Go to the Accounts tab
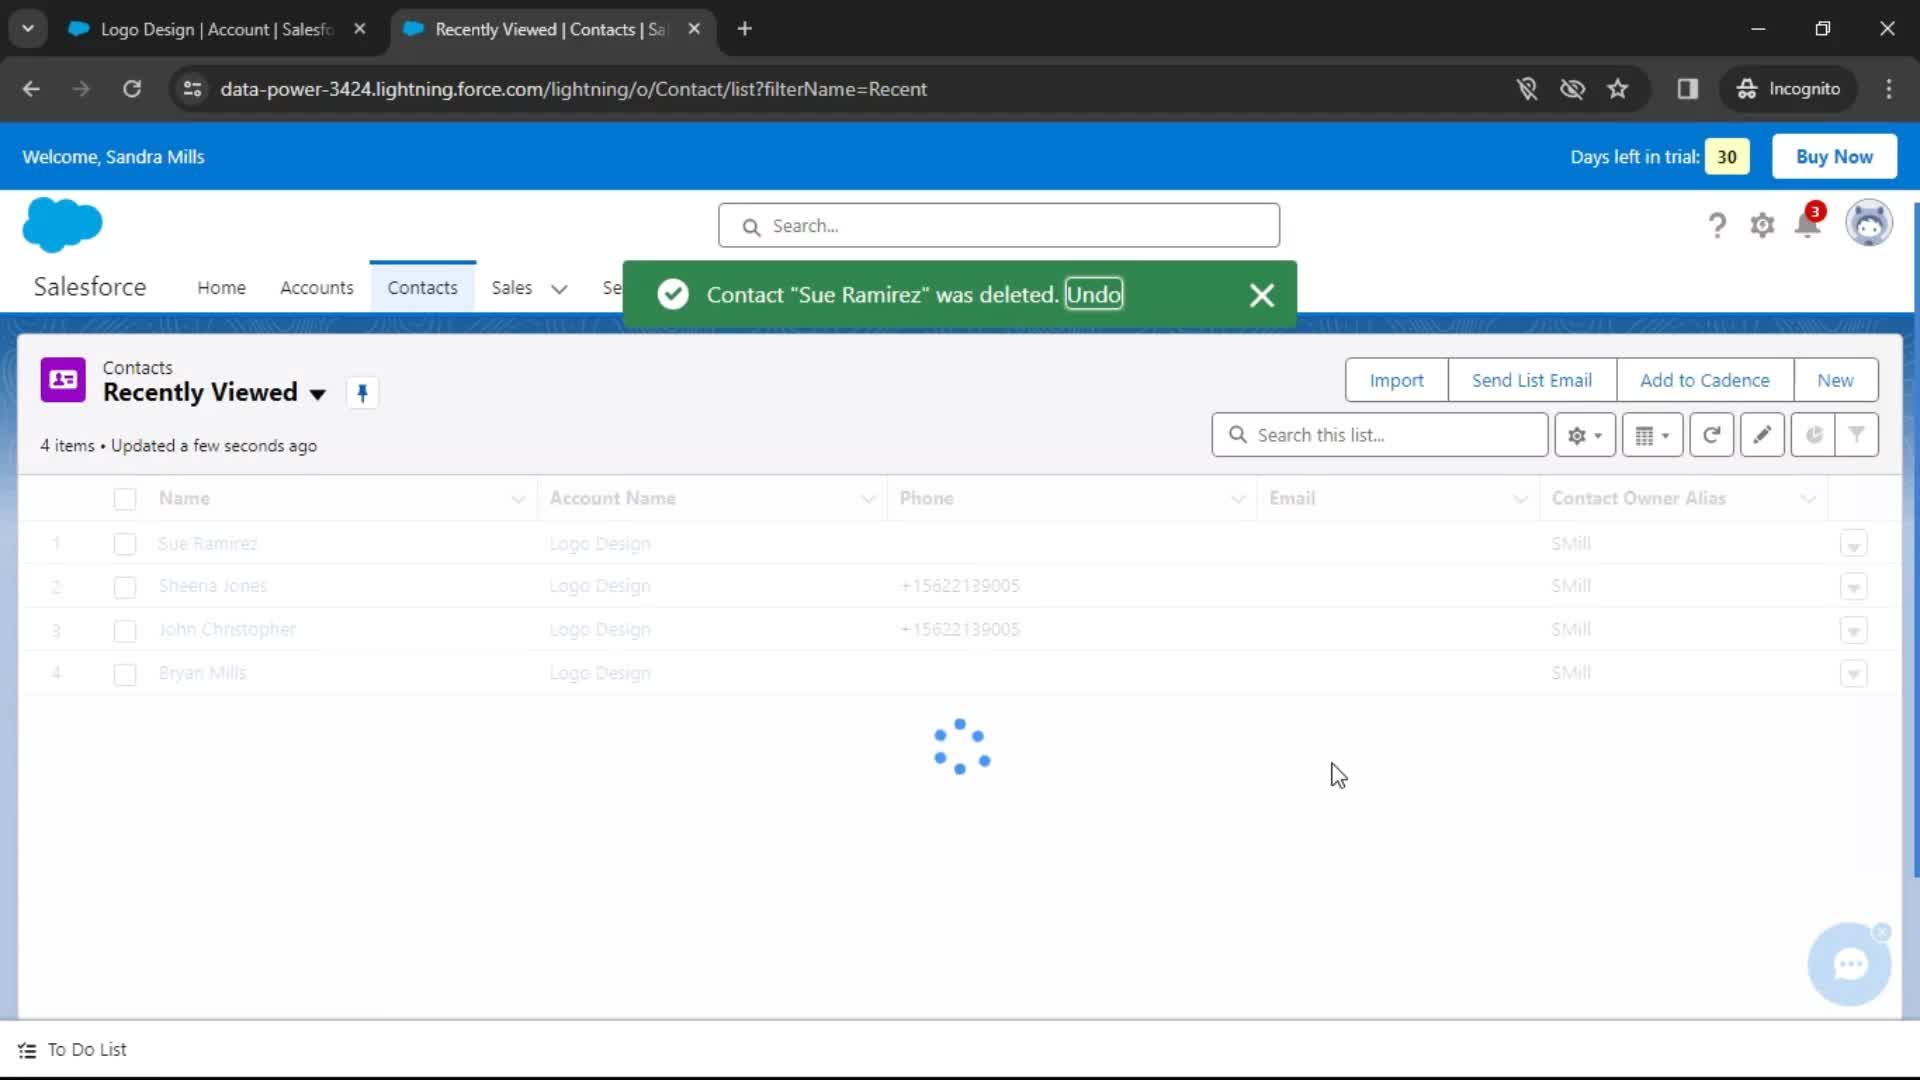The width and height of the screenshot is (1920, 1080). [316, 288]
